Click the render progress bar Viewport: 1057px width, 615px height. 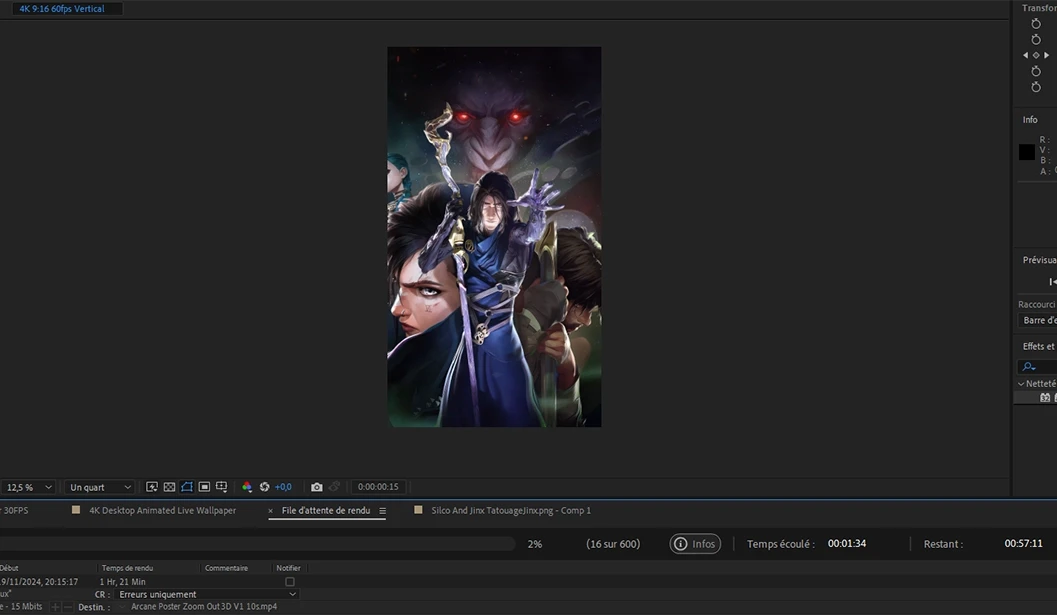pyautogui.click(x=258, y=544)
